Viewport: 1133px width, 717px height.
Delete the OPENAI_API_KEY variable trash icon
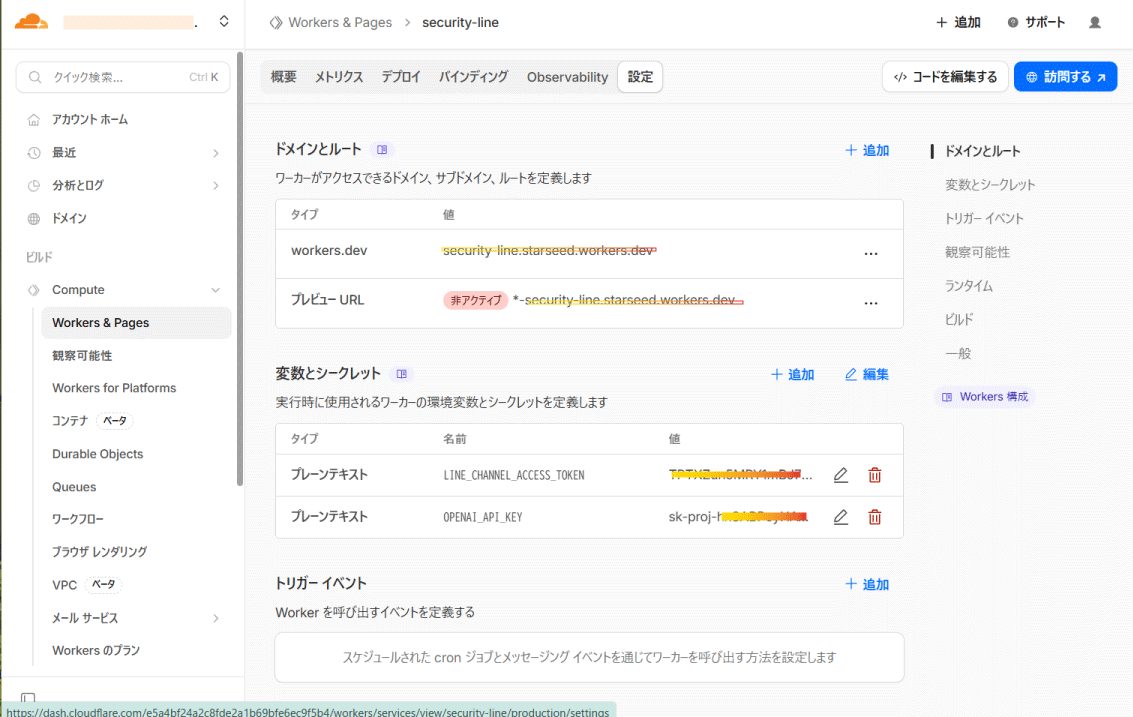point(875,517)
